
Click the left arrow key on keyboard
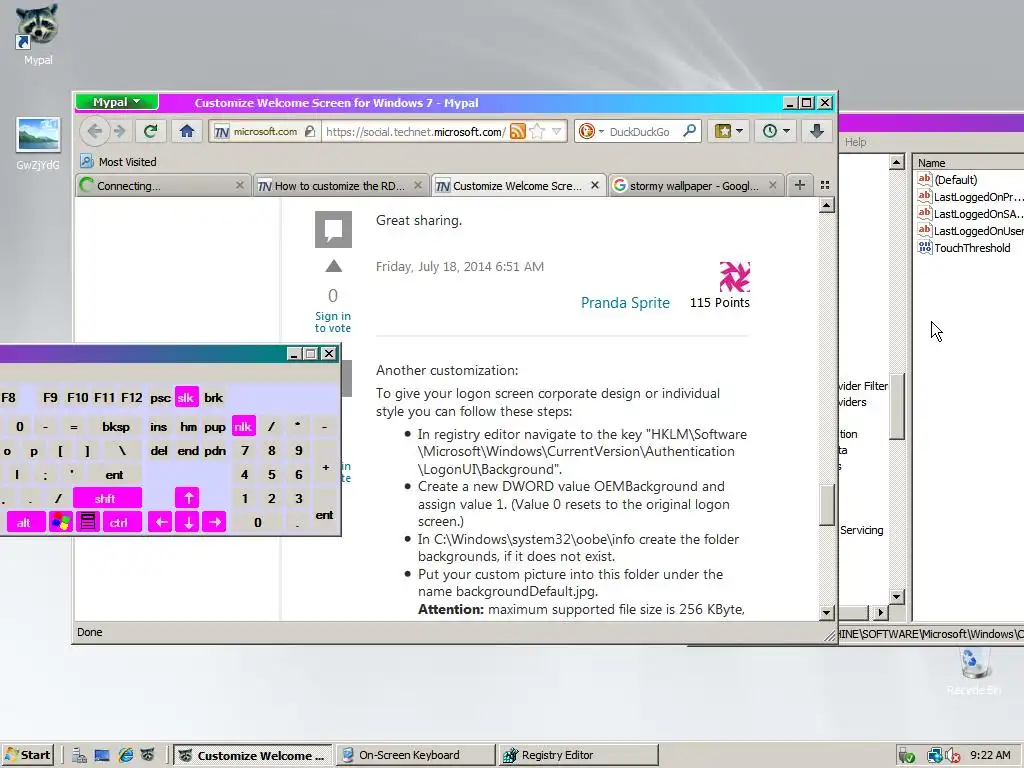(x=161, y=522)
